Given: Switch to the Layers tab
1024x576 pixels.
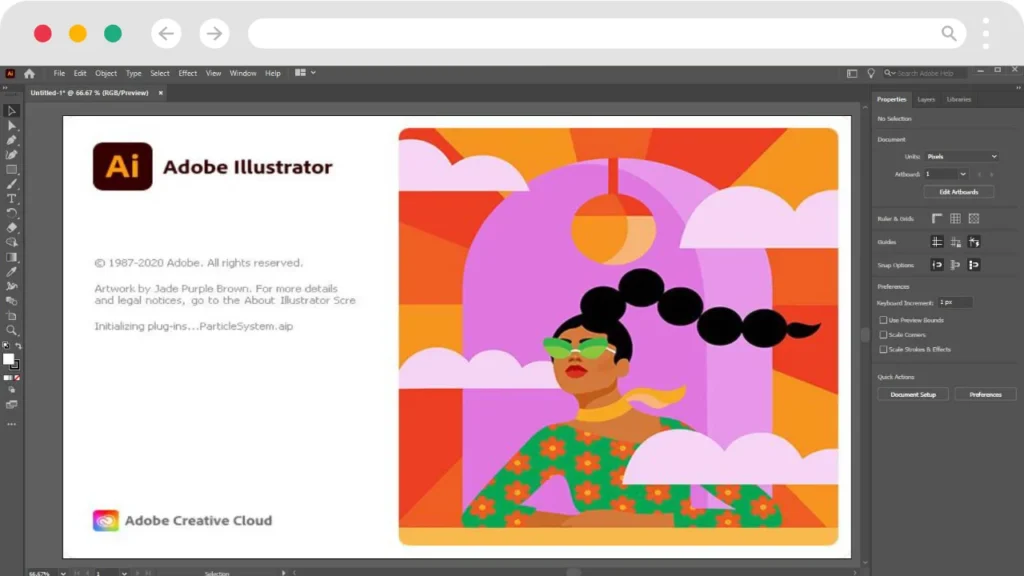Looking at the screenshot, I should coord(926,99).
